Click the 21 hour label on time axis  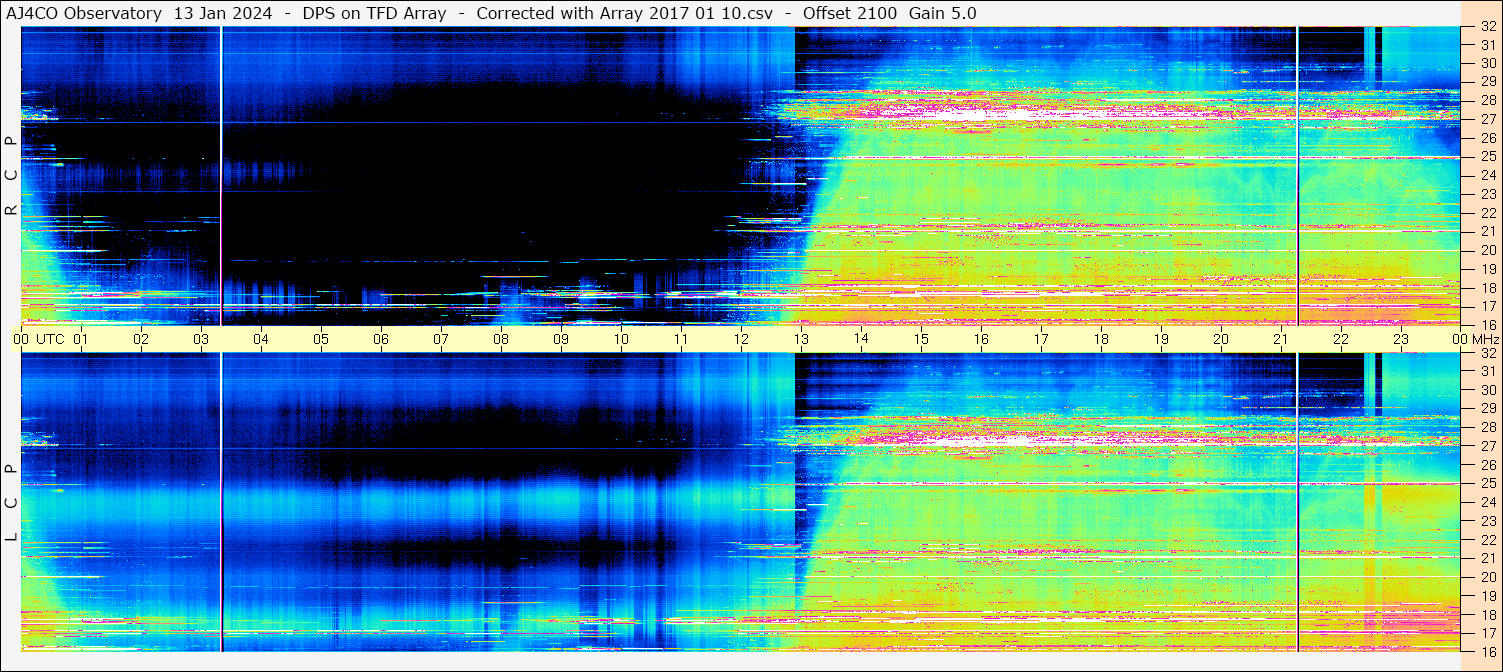tap(1281, 339)
